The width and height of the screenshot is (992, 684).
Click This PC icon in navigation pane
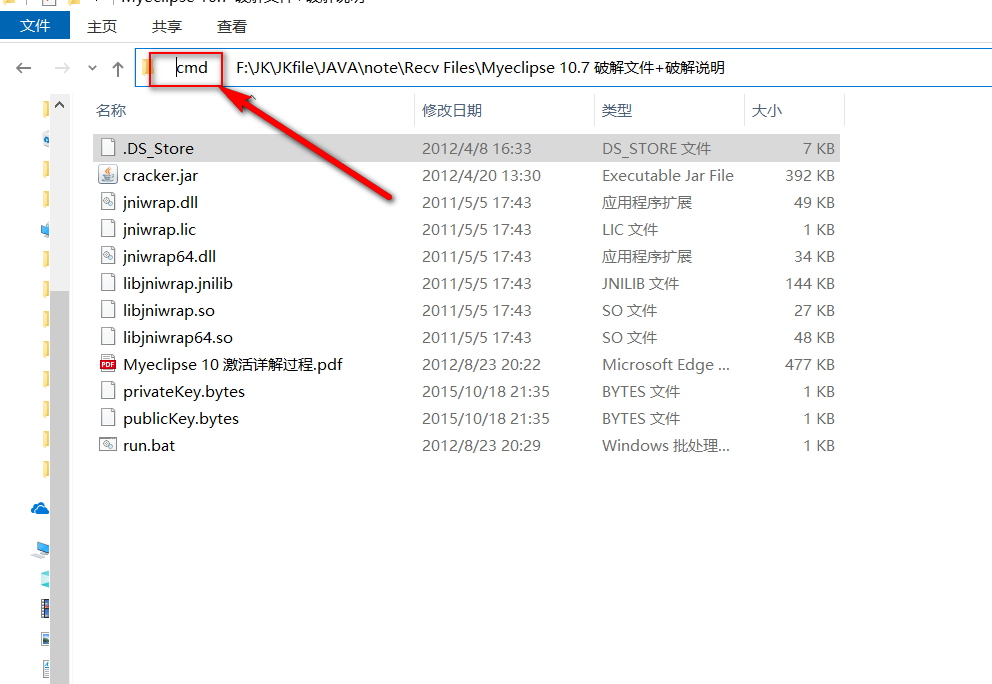tap(42, 549)
